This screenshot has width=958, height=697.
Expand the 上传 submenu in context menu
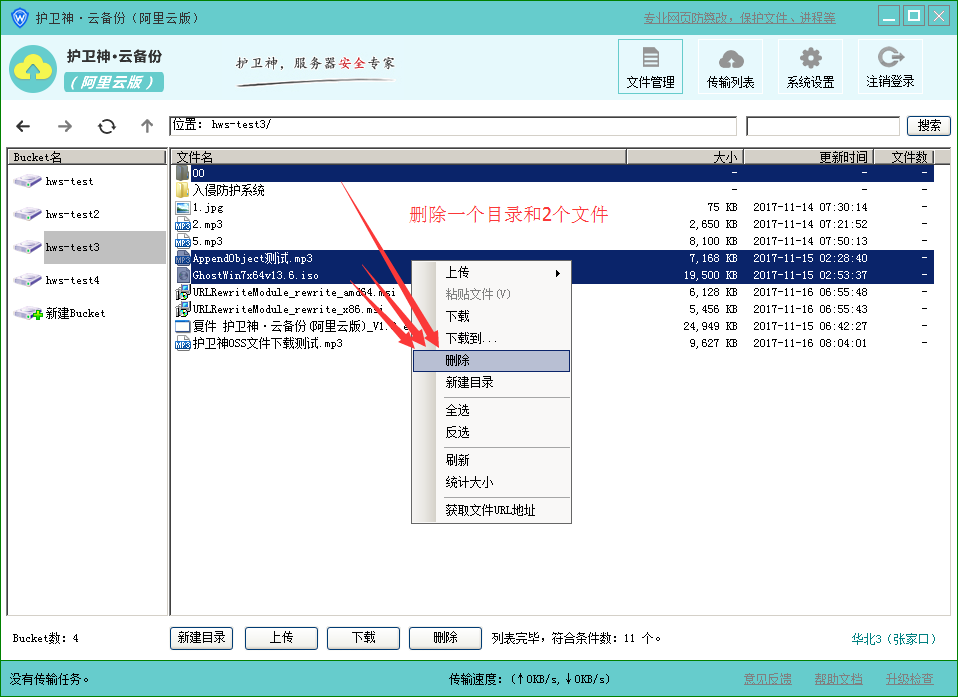click(491, 272)
